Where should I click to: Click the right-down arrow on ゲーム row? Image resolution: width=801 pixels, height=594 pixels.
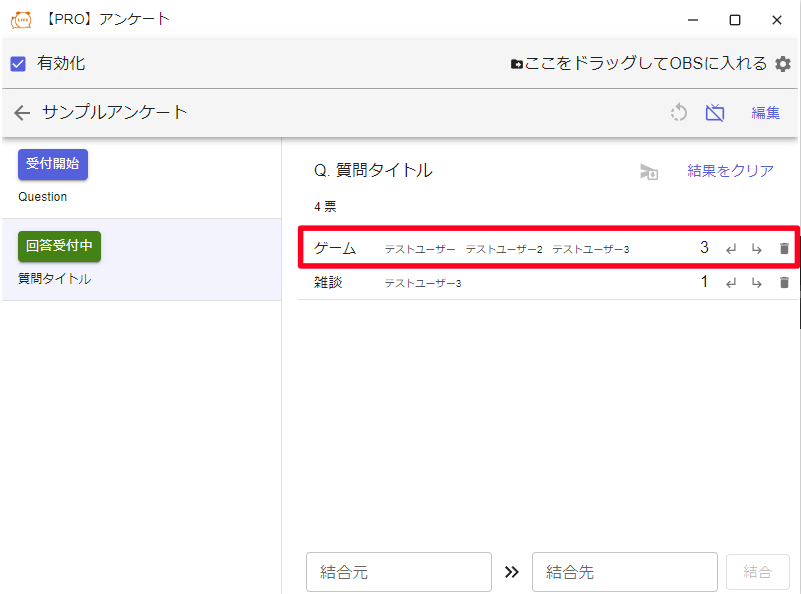click(757, 248)
